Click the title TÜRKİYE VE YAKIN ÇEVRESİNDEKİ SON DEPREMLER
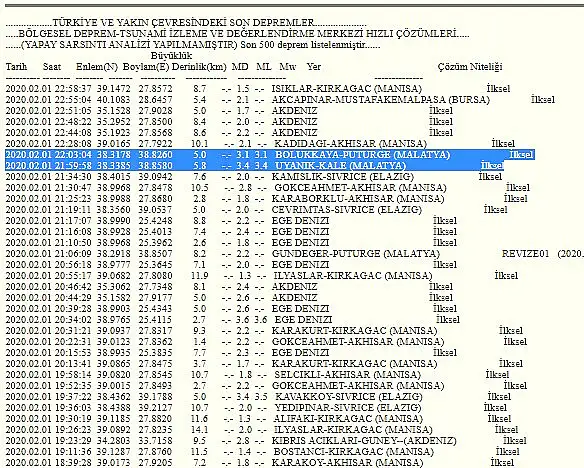The width and height of the screenshot is (584, 468). click(x=183, y=23)
